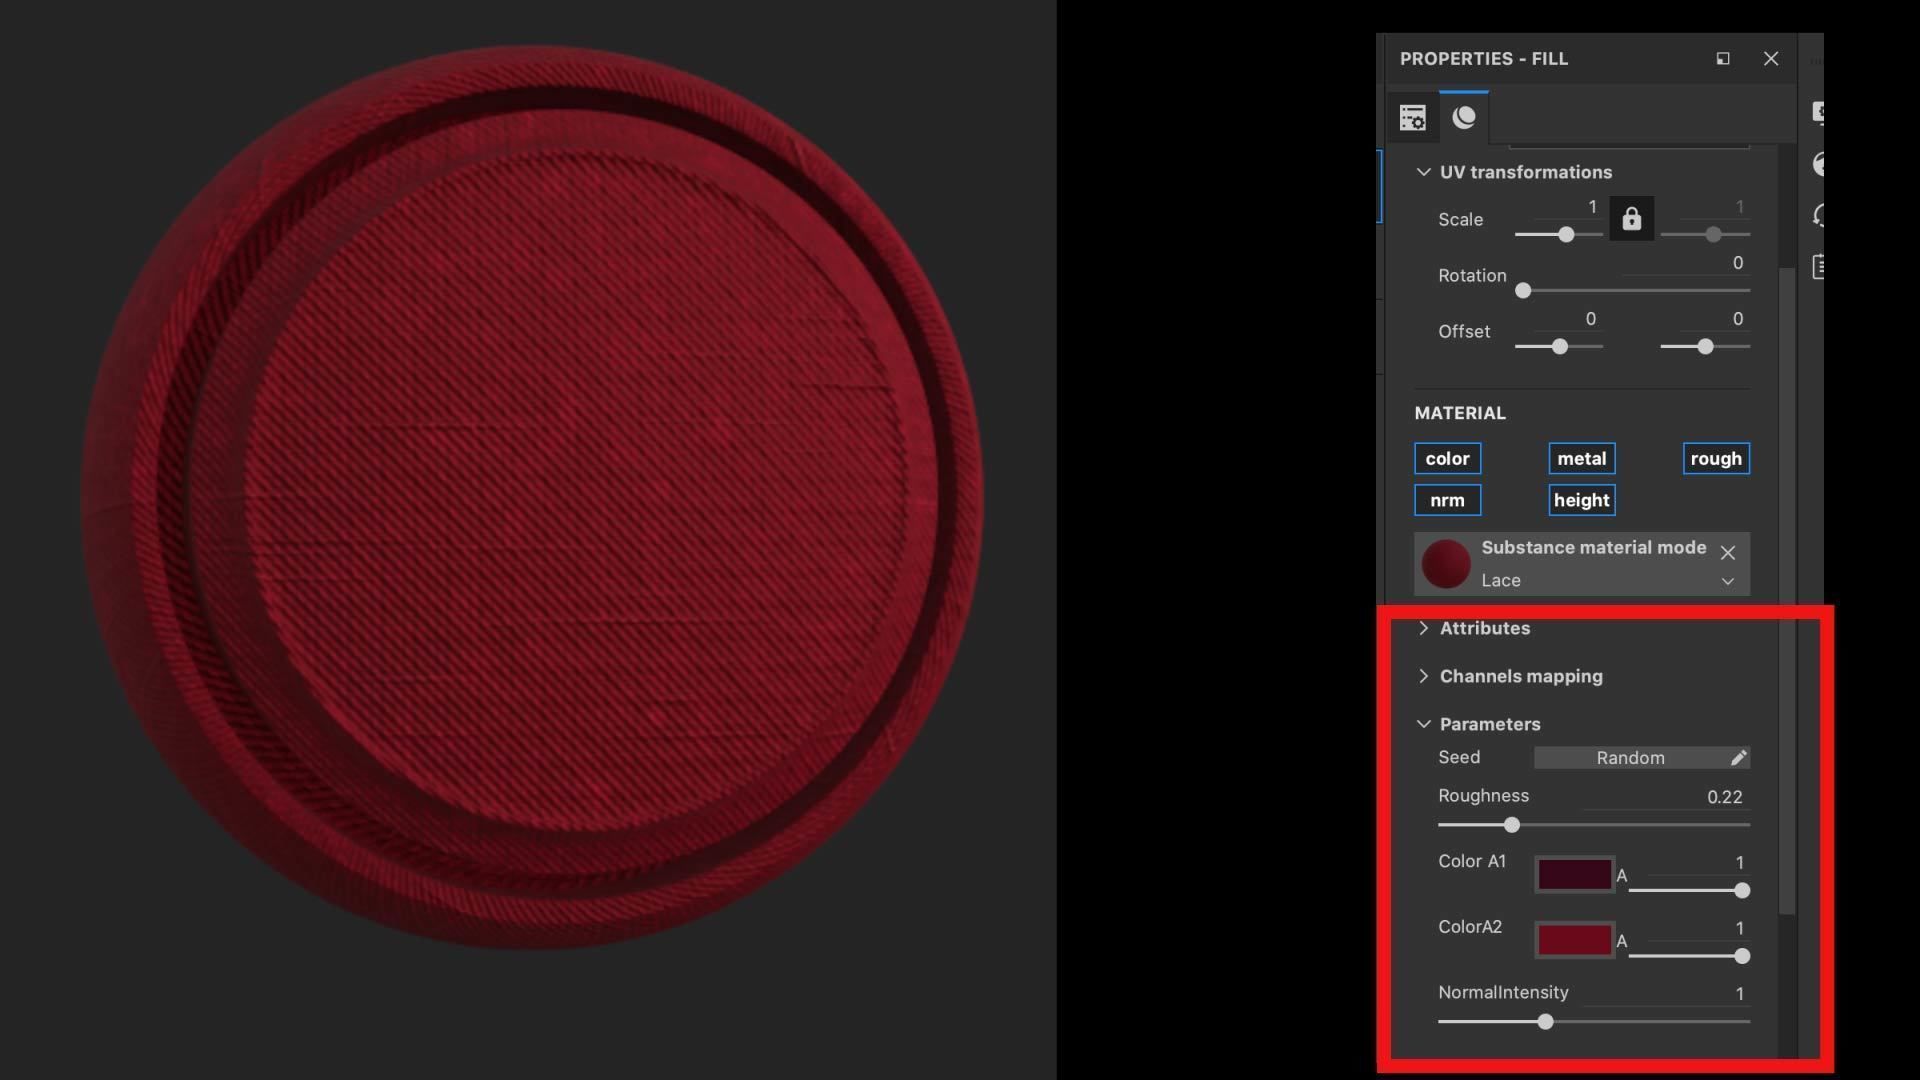Screen dimensions: 1920x1080
Task: Click the pencil icon beside Seed Random
Action: [x=1738, y=758]
